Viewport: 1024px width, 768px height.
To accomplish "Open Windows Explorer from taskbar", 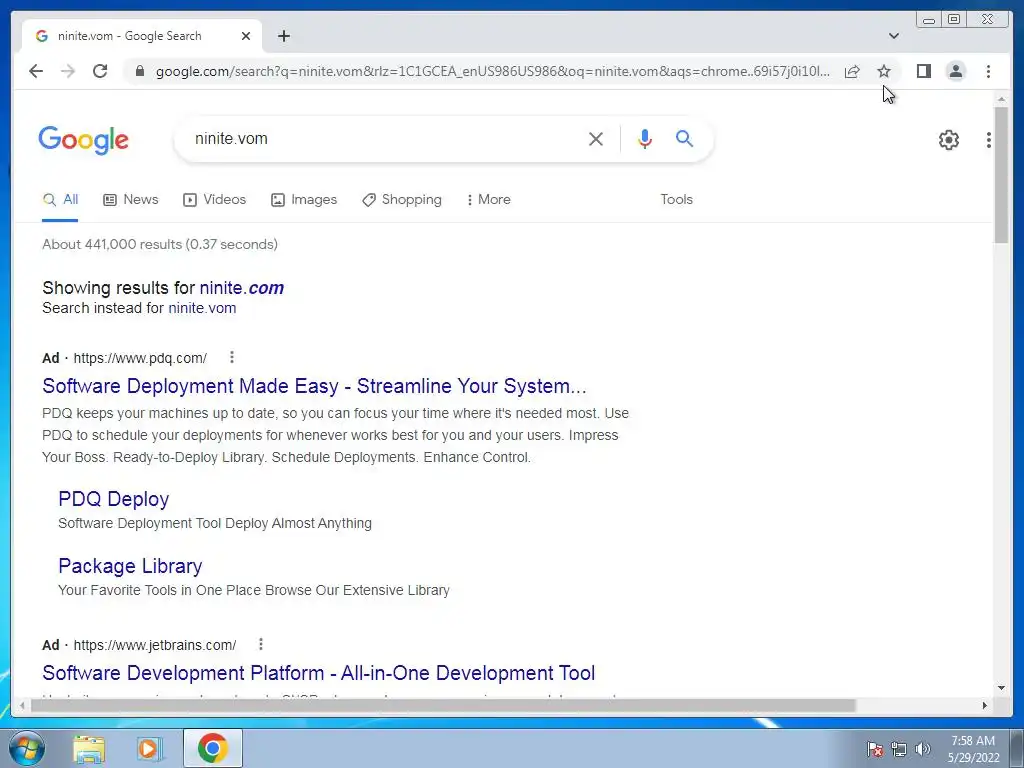I will tap(89, 748).
